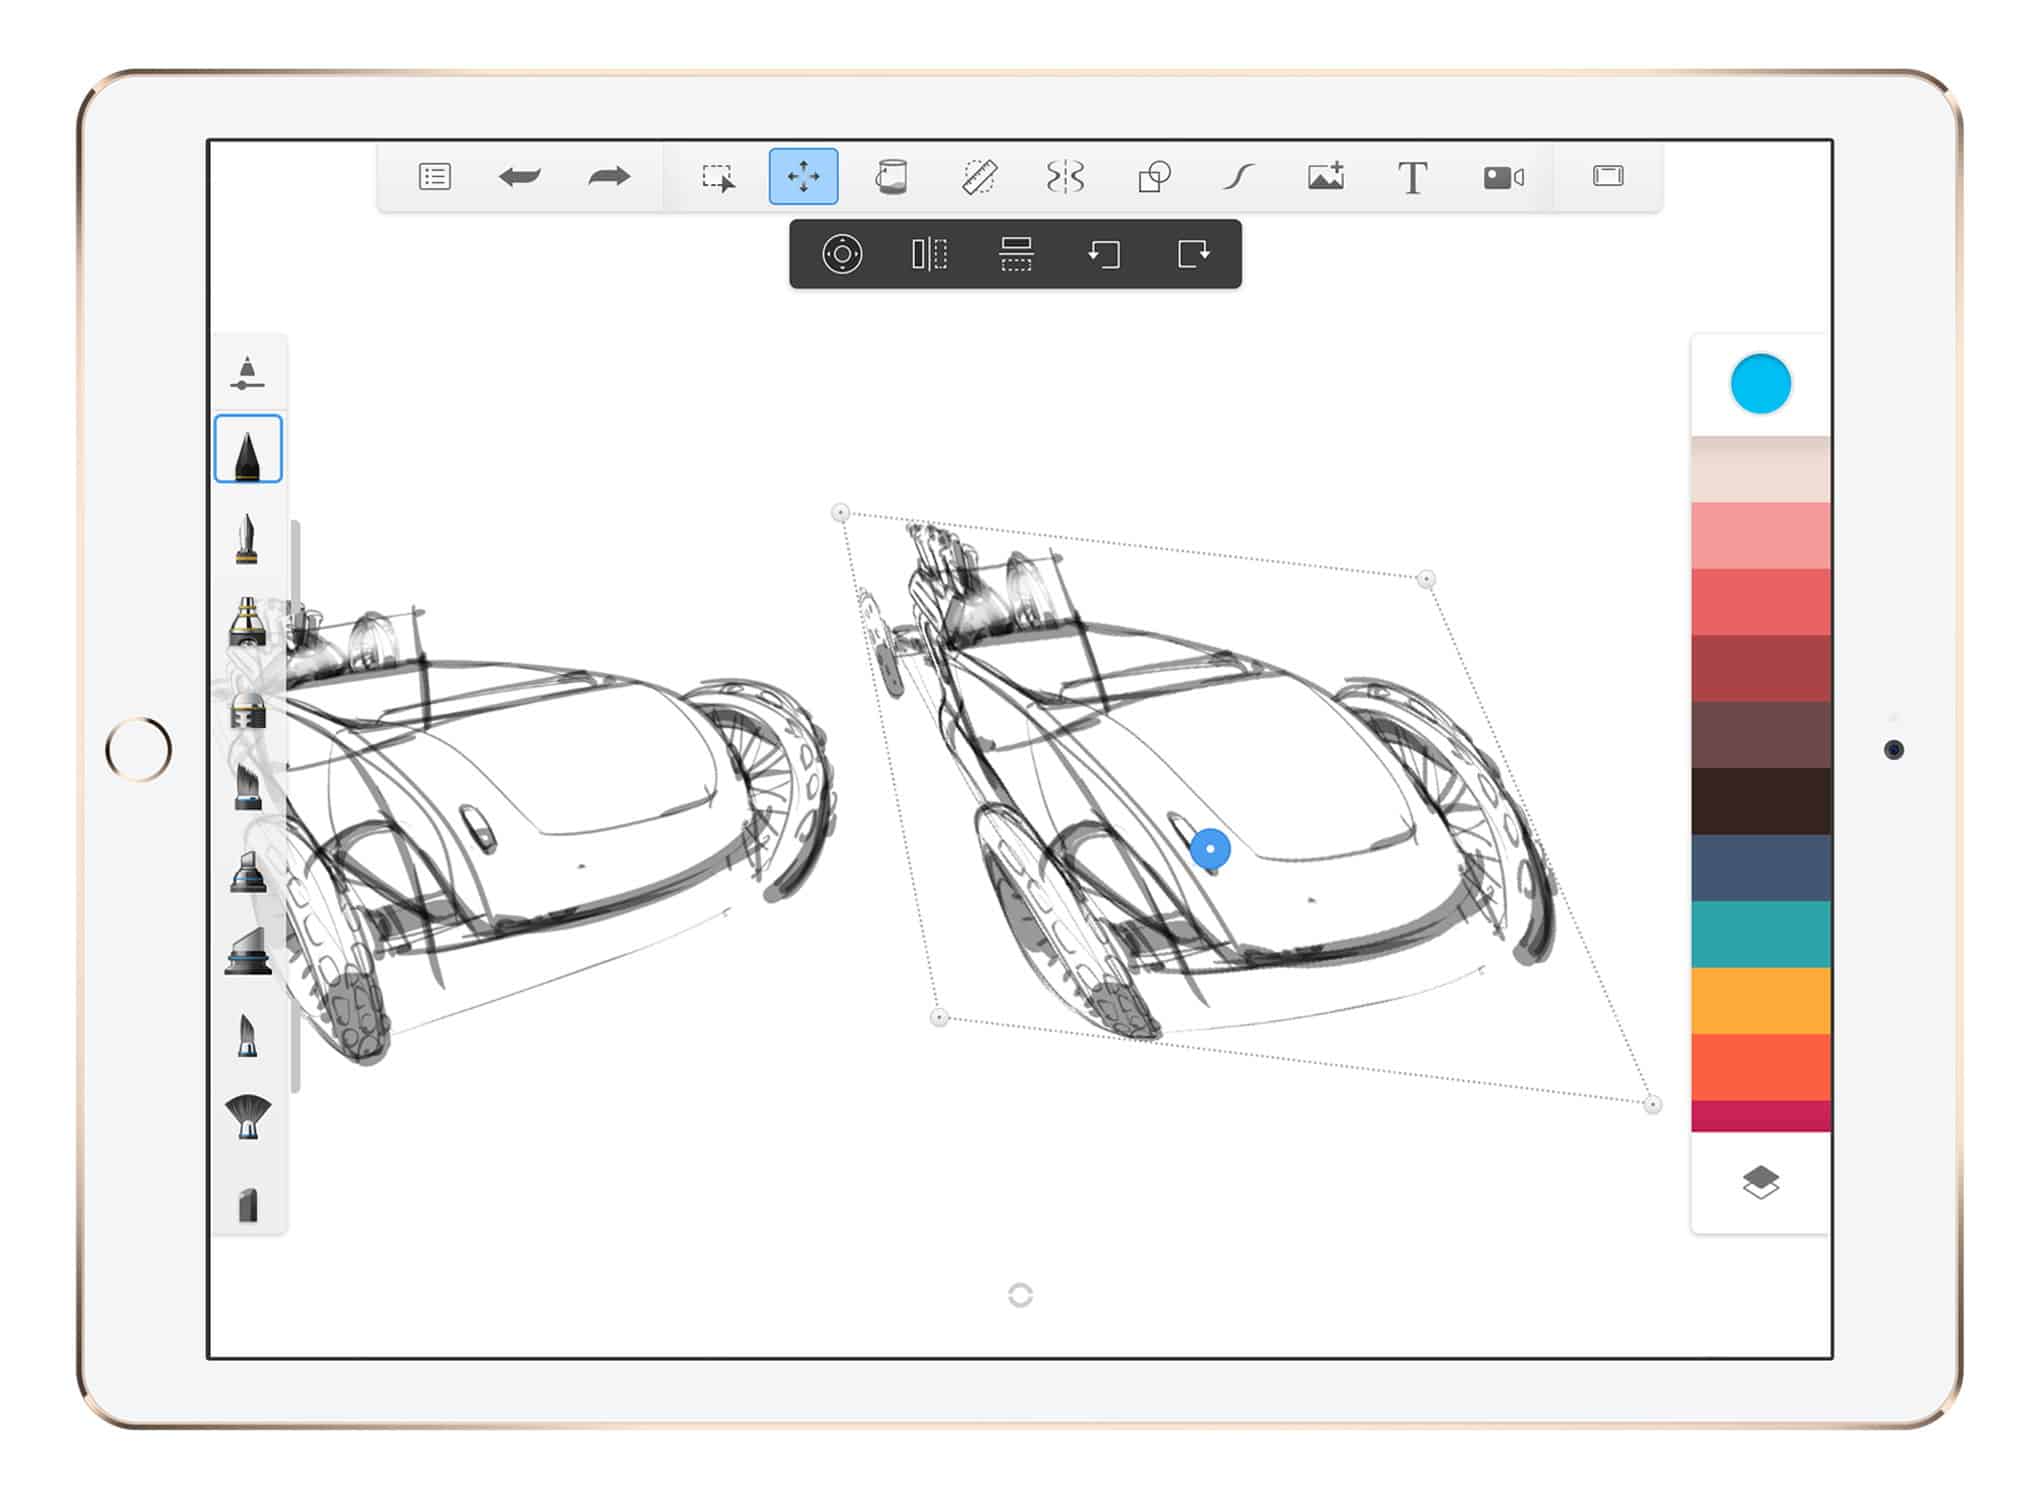
Task: Rotate the selection counterclockwise
Action: click(1103, 256)
